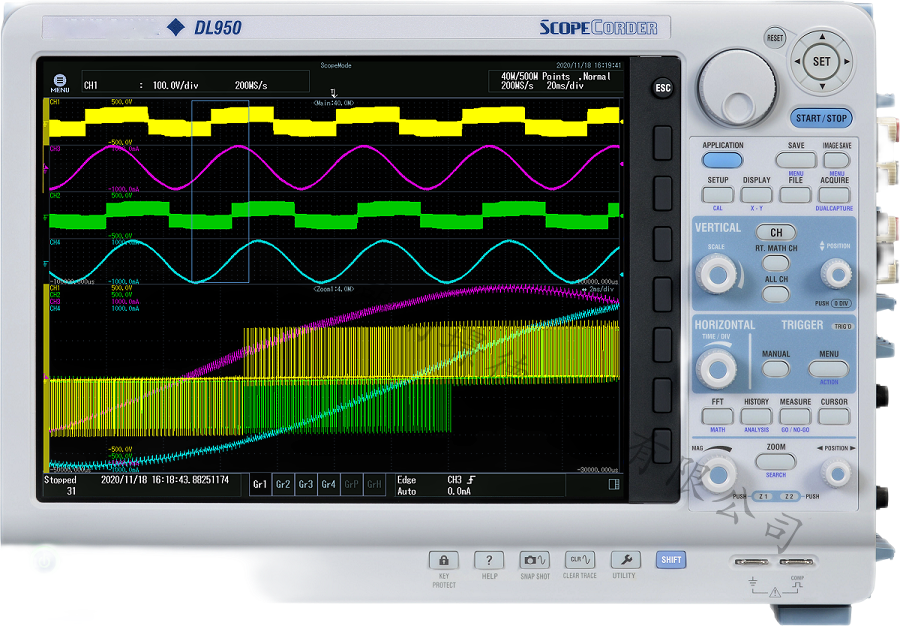
Task: Select the zoom box on the Main waveform
Action: (220, 191)
